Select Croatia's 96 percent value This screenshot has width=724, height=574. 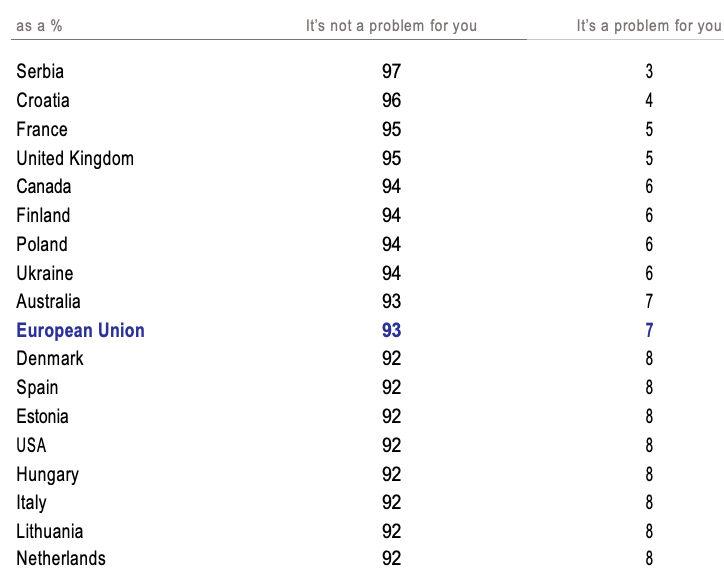pos(391,101)
